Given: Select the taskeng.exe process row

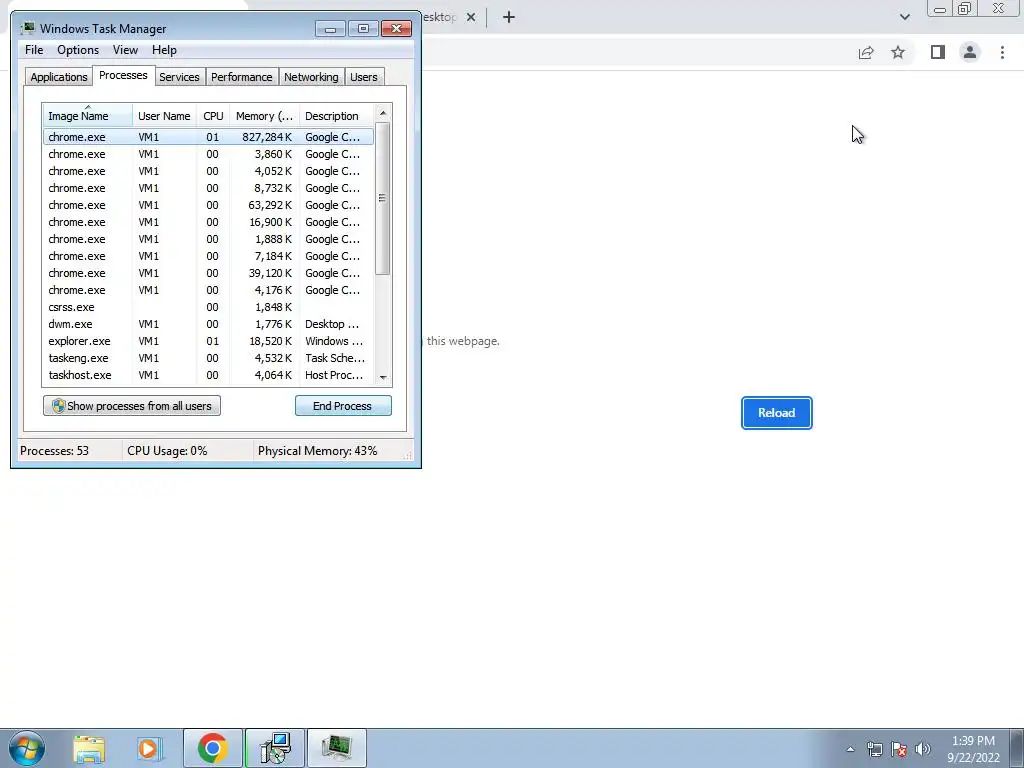Looking at the screenshot, I should pyautogui.click(x=208, y=358).
